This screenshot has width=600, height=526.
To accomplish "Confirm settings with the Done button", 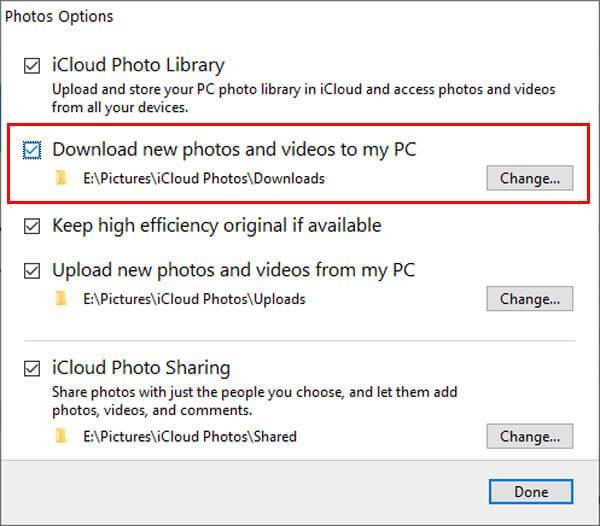I will point(531,491).
